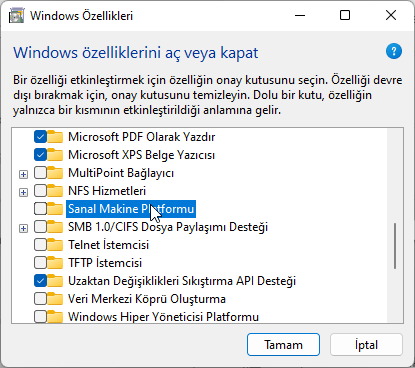Uncheck Microsoft PDF Olarak Yazdır checkbox
This screenshot has width=415, height=368.
pyautogui.click(x=40, y=137)
